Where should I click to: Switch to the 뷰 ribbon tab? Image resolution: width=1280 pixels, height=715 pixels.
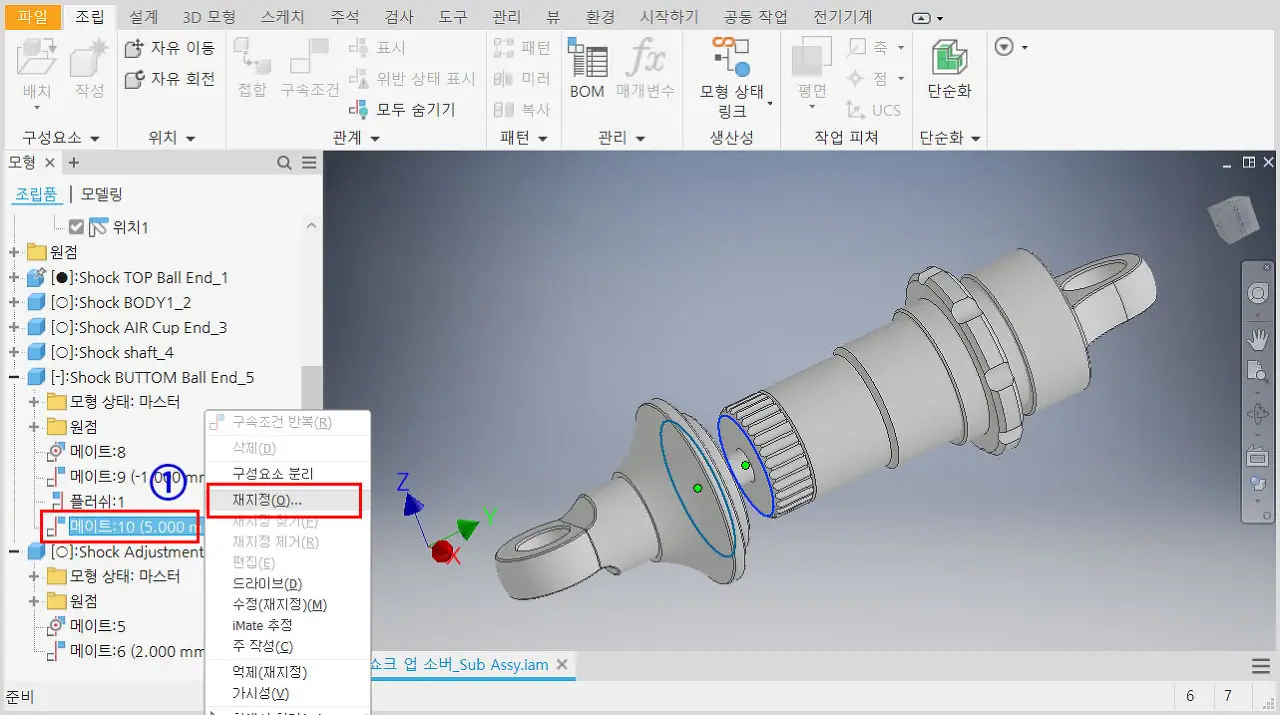[553, 17]
